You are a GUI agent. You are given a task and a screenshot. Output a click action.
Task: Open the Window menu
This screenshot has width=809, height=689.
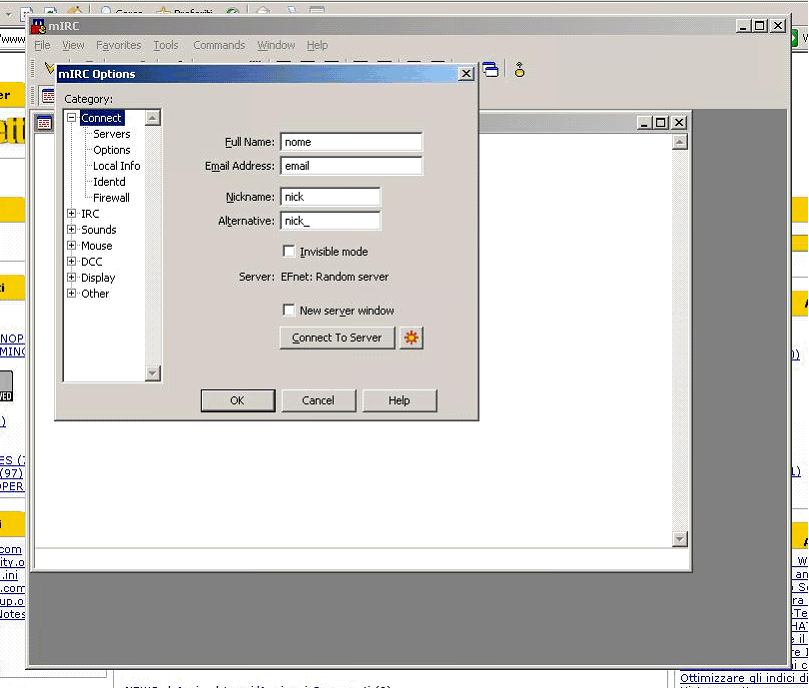pyautogui.click(x=276, y=45)
